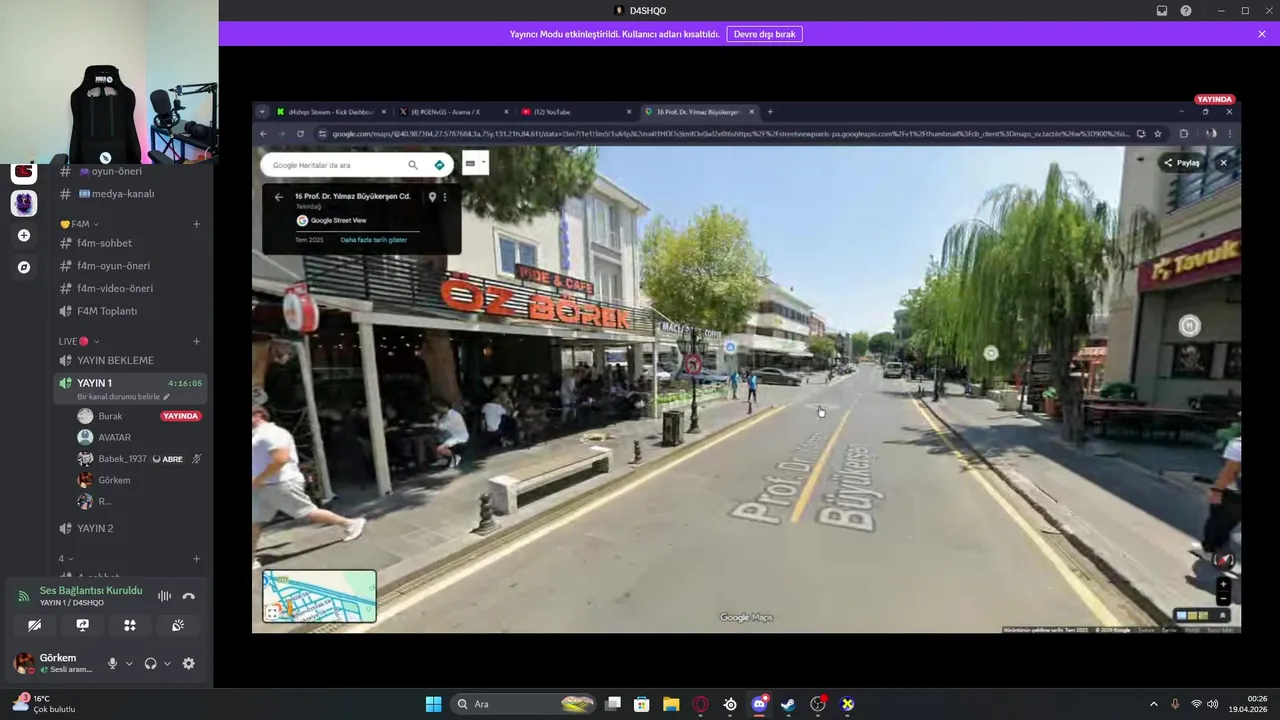This screenshot has height=720, width=1280.
Task: Start screen share in Discord voice panel
Action: coord(83,625)
